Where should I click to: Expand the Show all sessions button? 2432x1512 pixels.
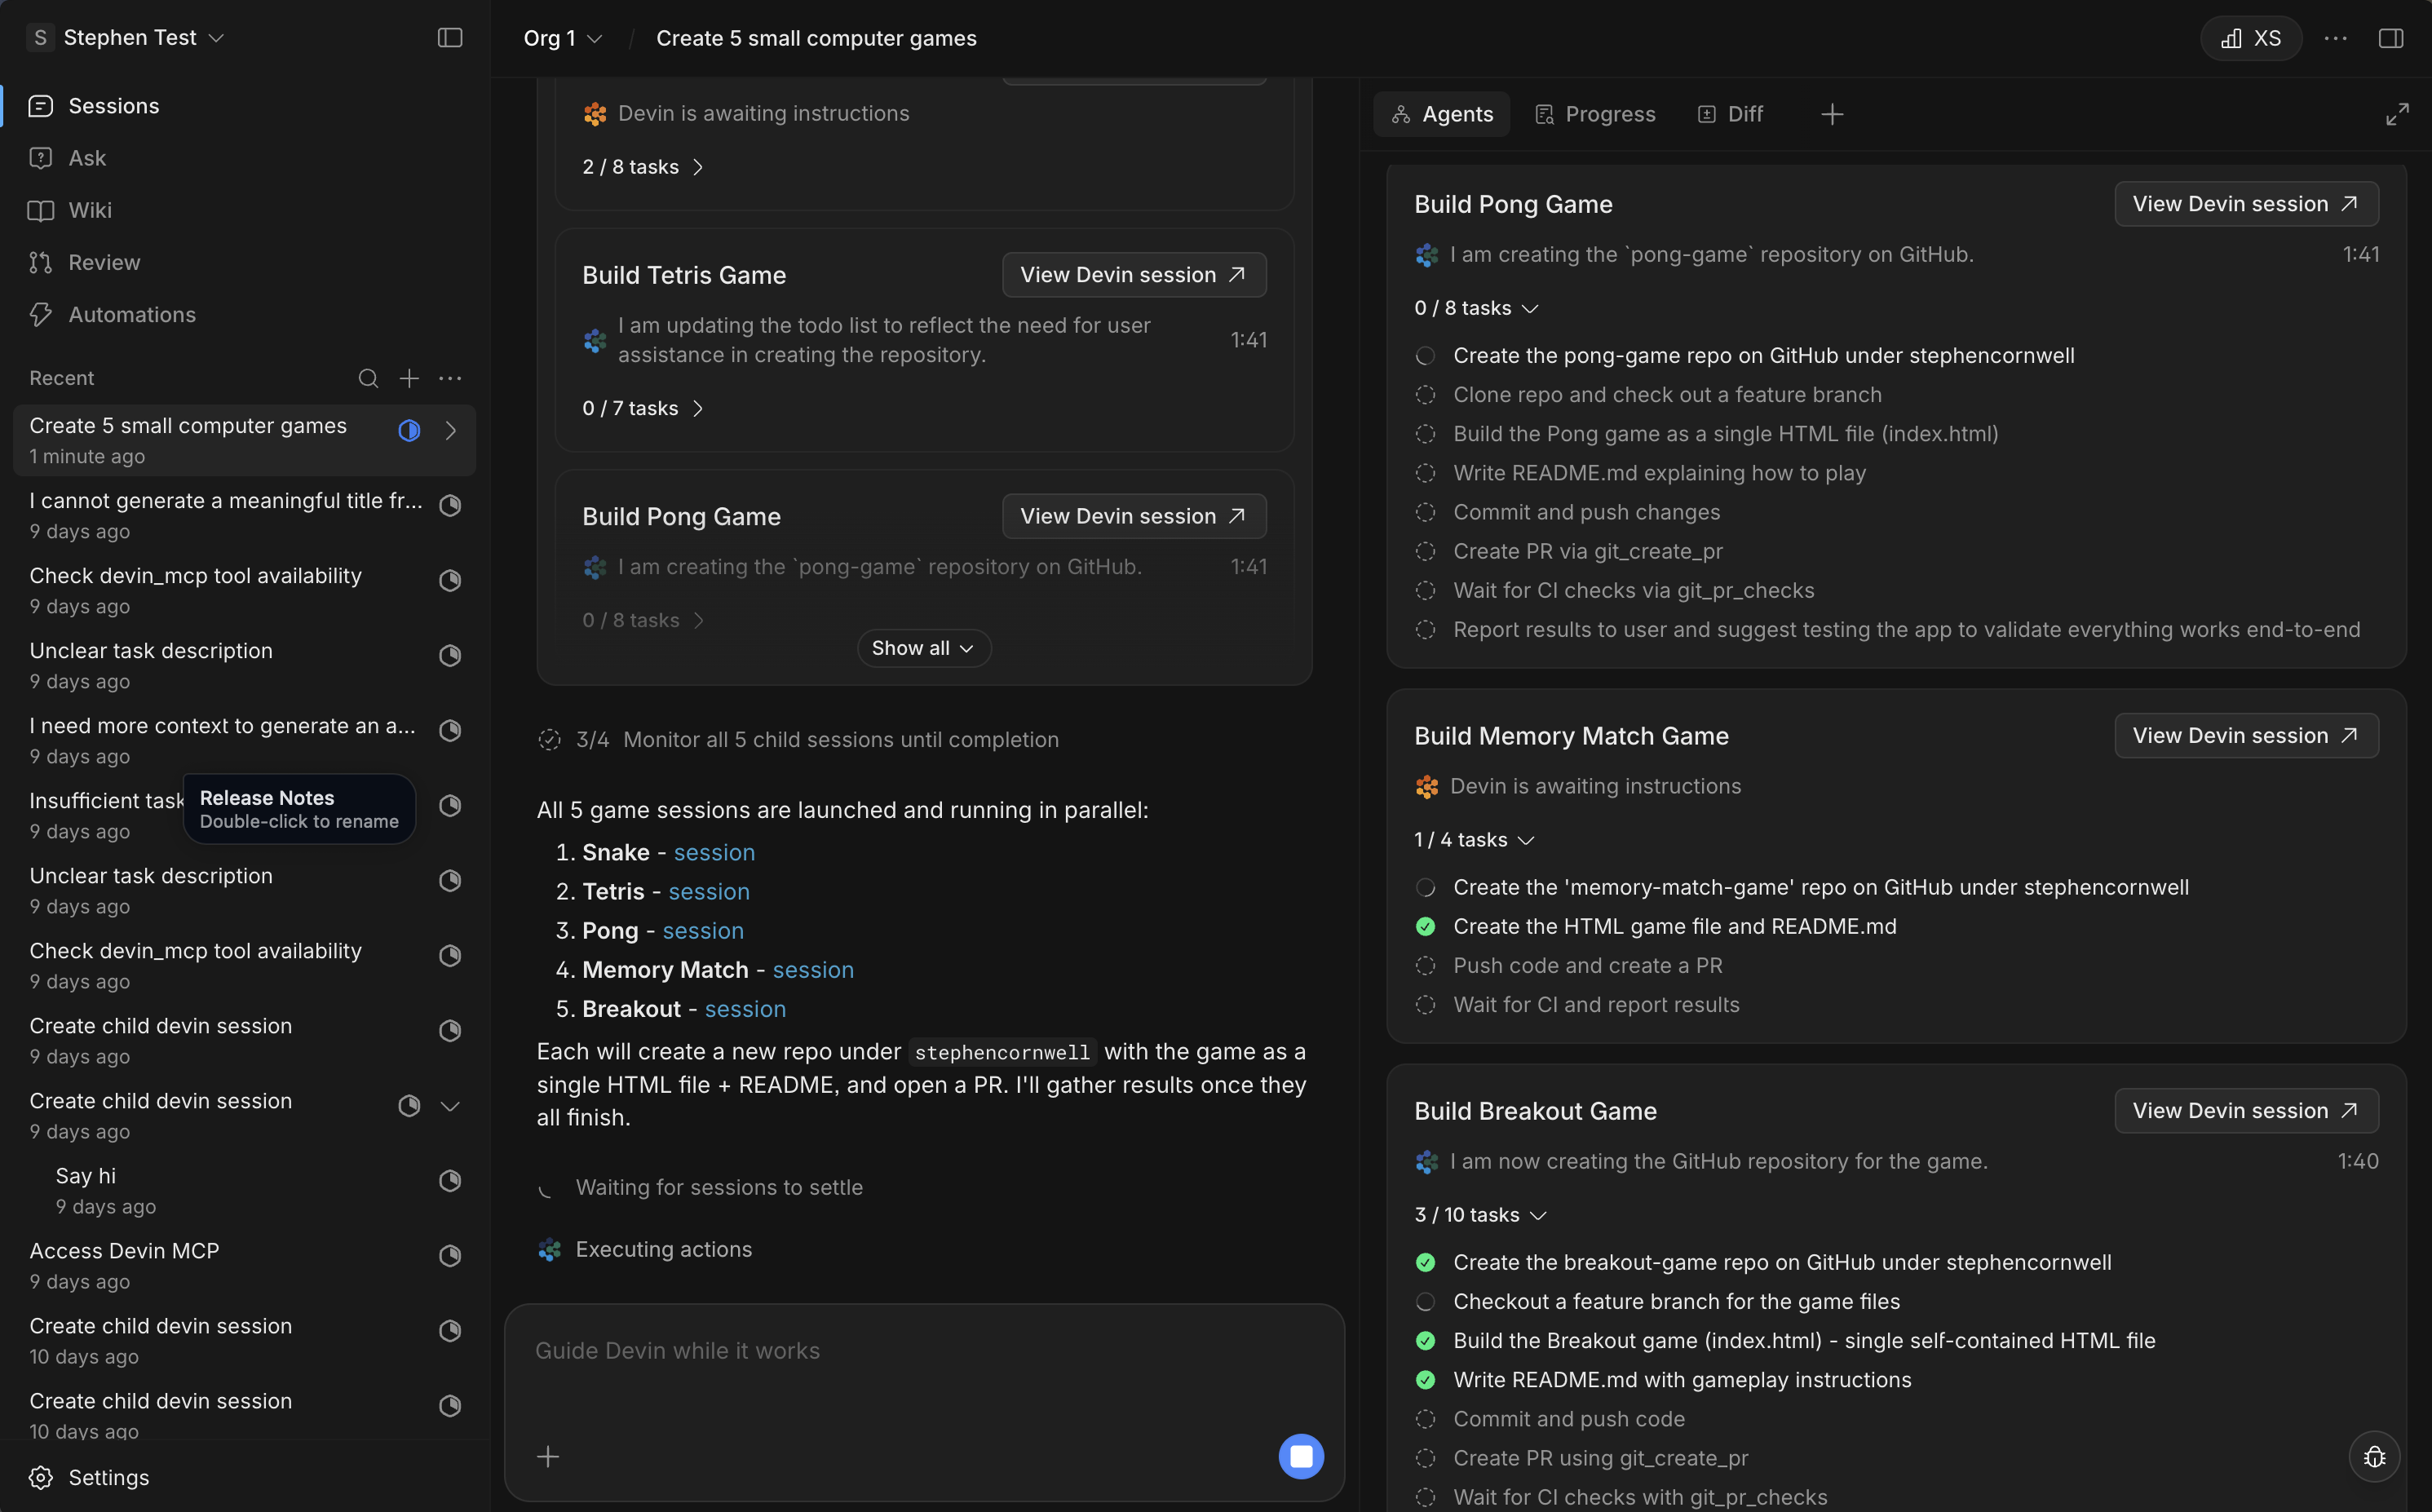pyautogui.click(x=923, y=648)
